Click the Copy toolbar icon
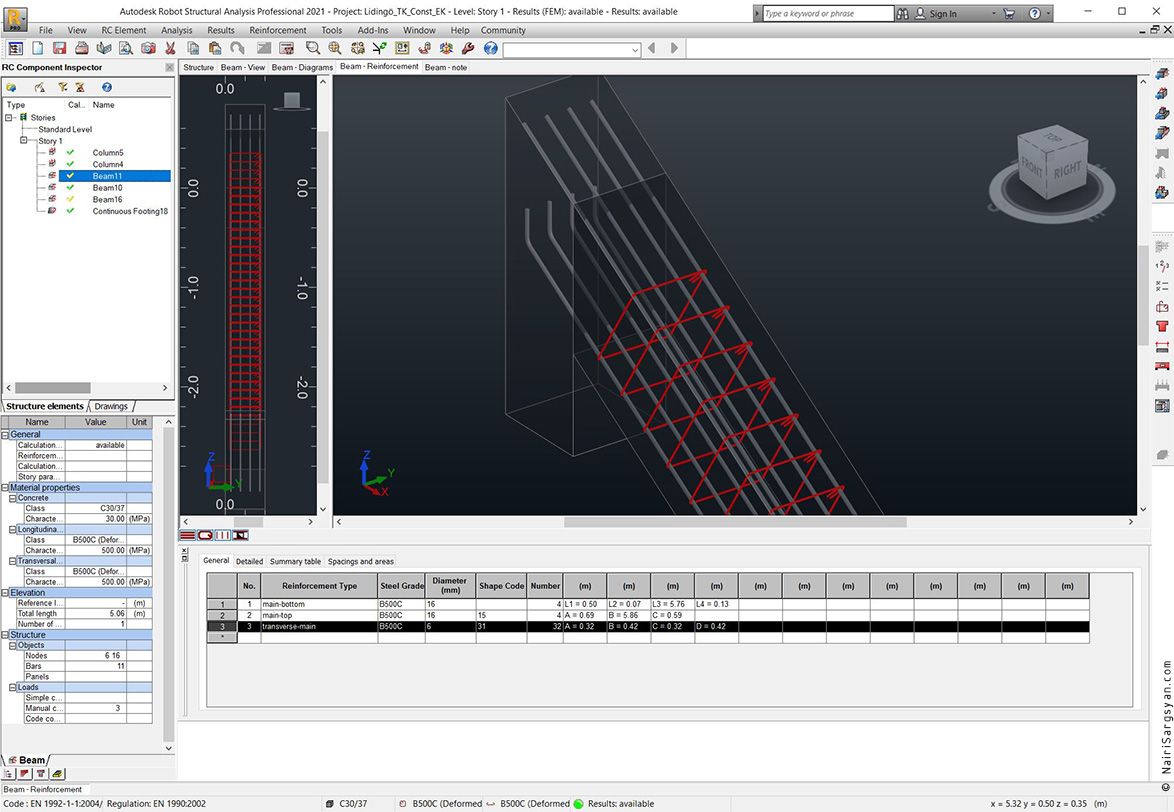1174x812 pixels. (x=193, y=48)
